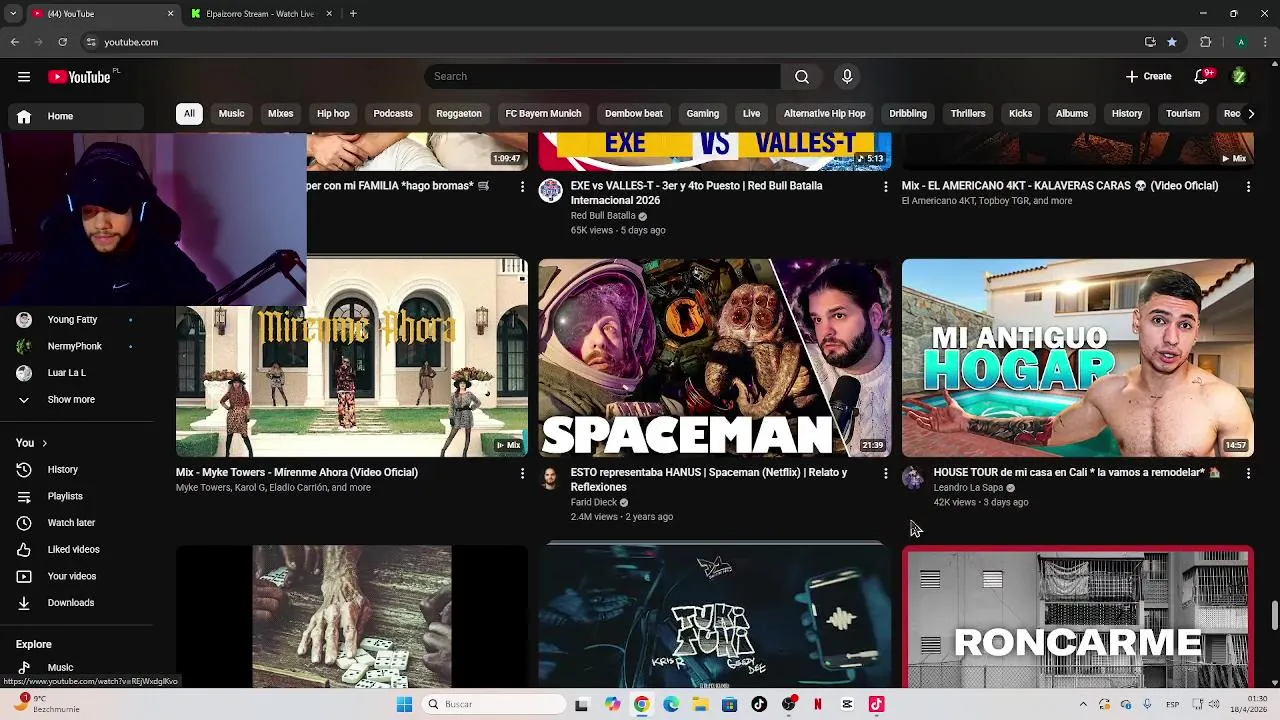Click the address bar youtube.com
Viewport: 1280px width, 720px height.
131,42
